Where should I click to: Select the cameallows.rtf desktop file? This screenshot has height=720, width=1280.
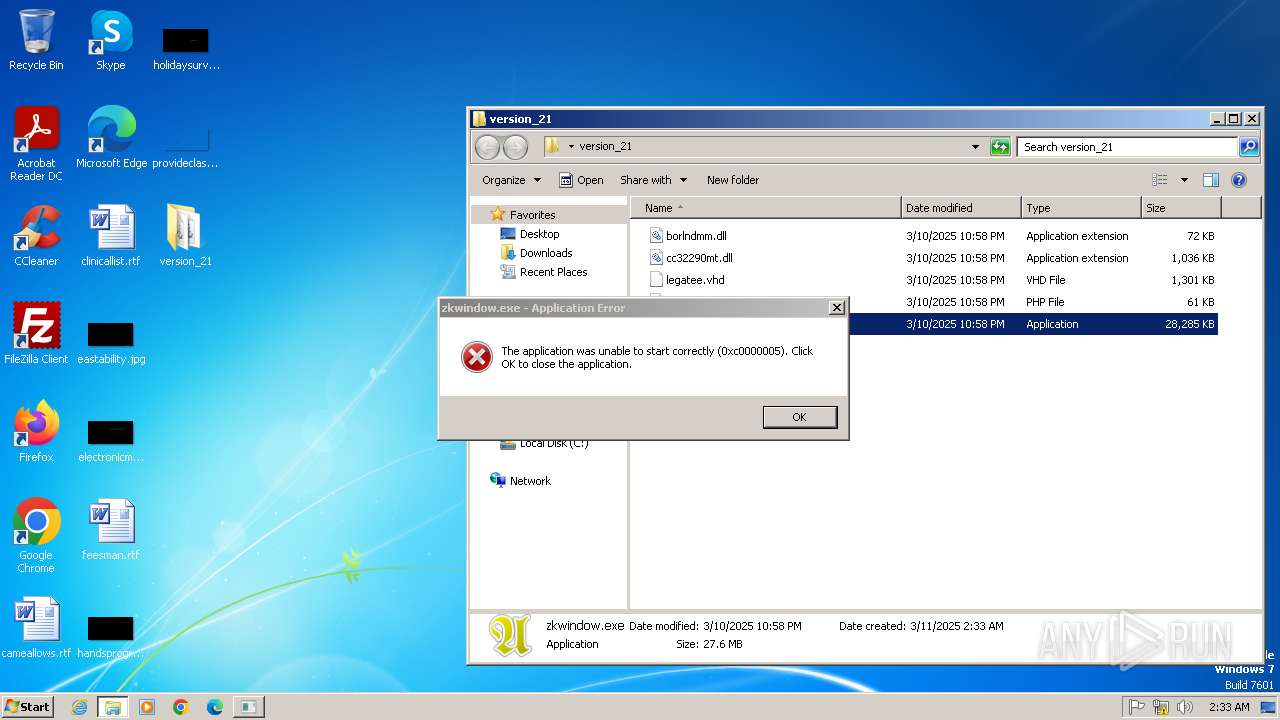[x=36, y=628]
